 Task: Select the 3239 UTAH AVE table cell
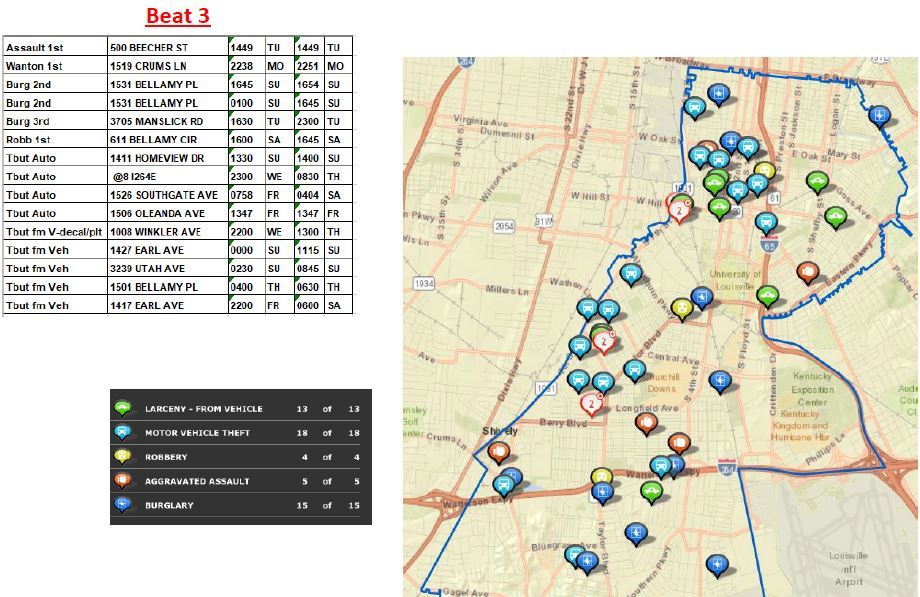167,269
